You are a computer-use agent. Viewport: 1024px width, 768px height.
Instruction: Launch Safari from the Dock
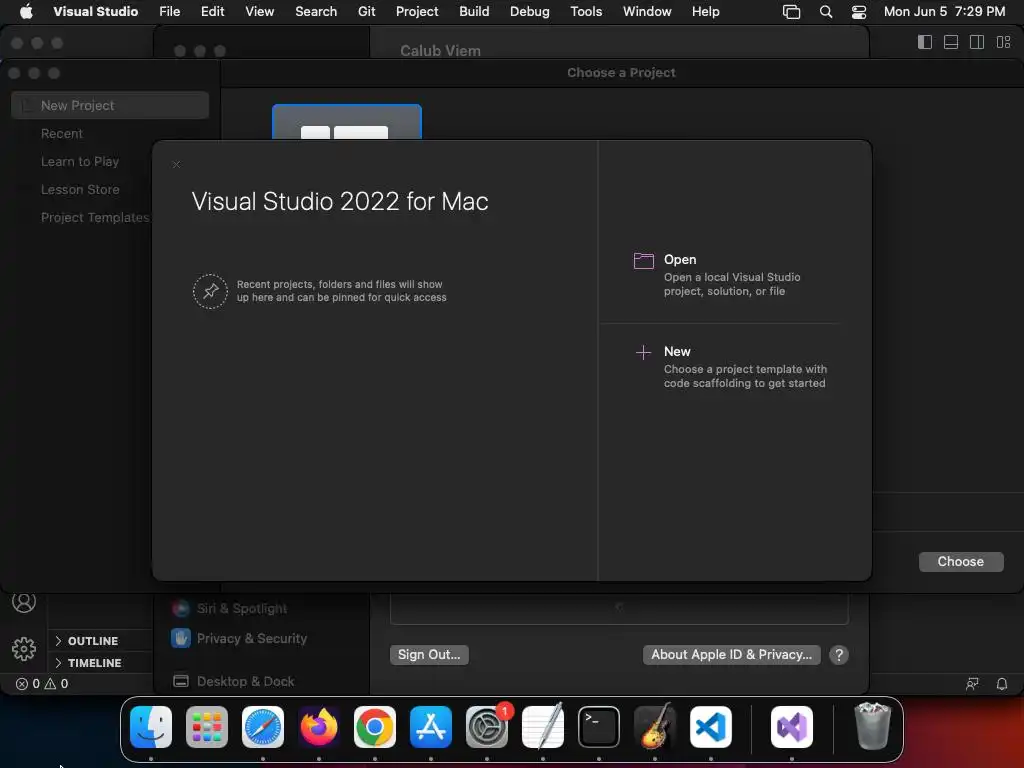(x=263, y=727)
